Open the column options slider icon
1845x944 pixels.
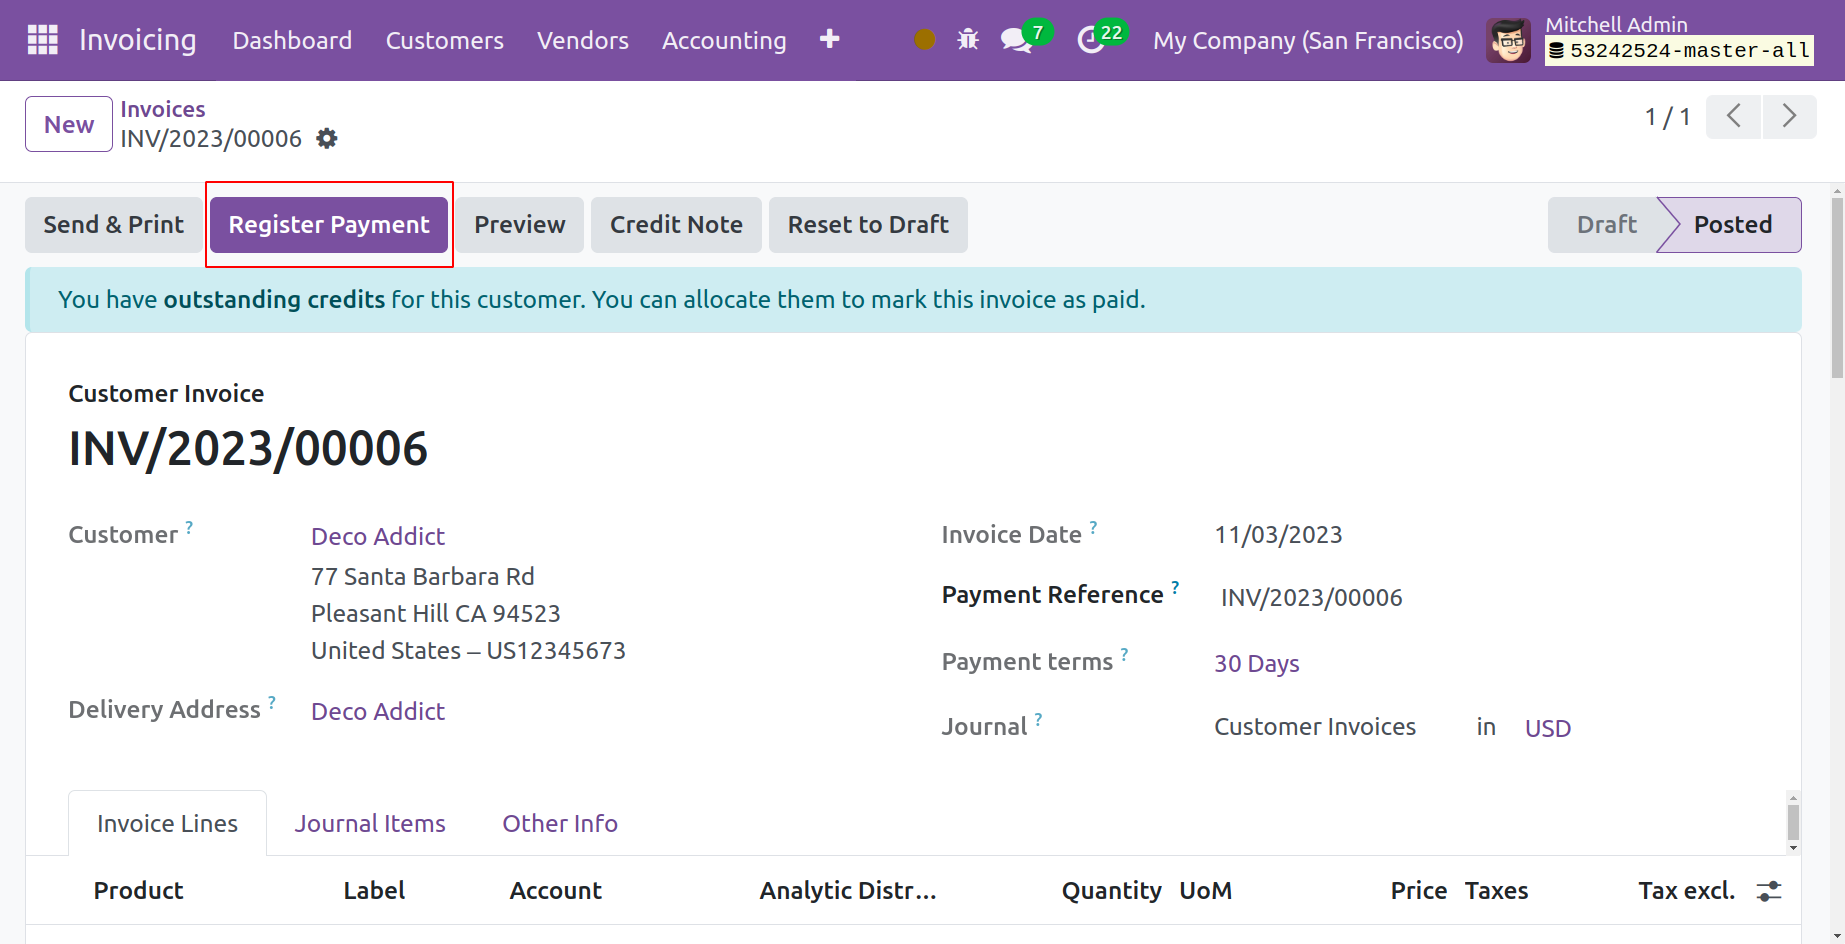[1769, 891]
